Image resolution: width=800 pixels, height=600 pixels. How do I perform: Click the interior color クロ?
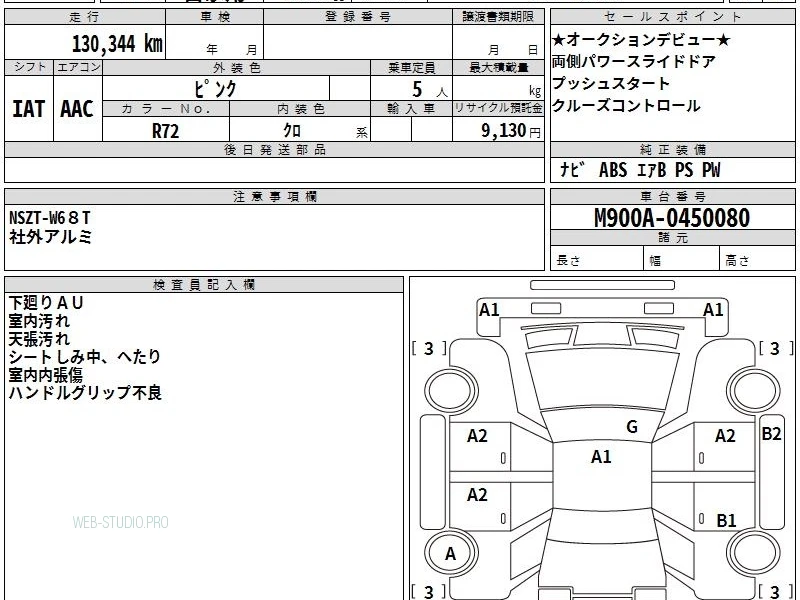tap(292, 131)
